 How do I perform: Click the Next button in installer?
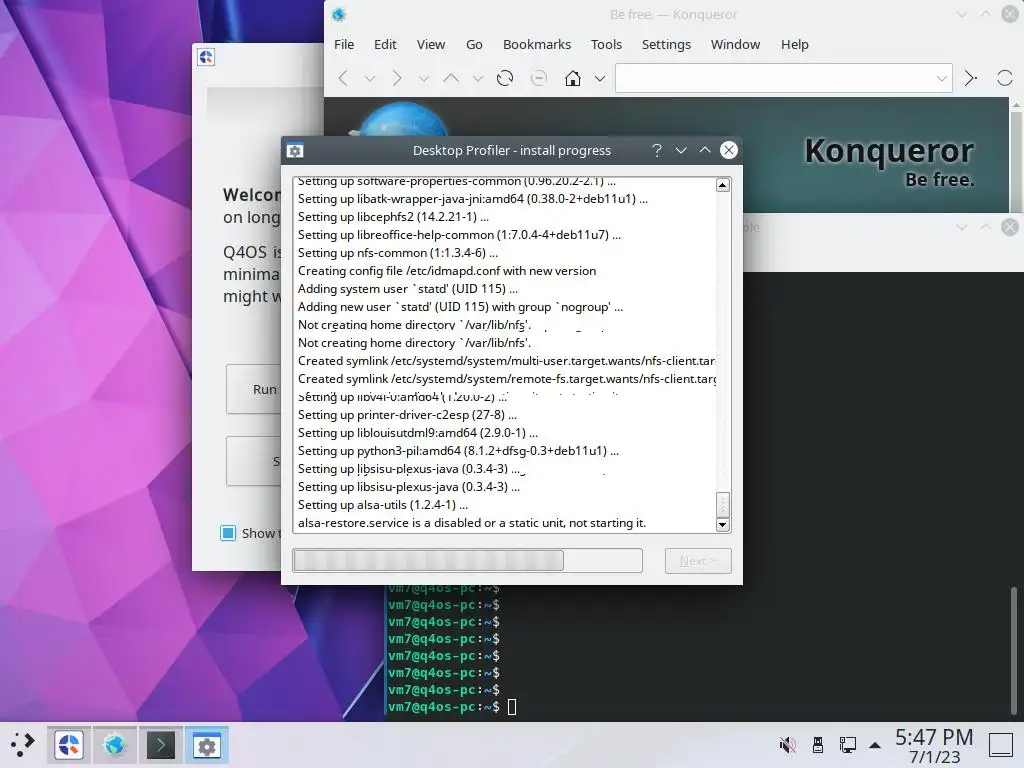(698, 561)
